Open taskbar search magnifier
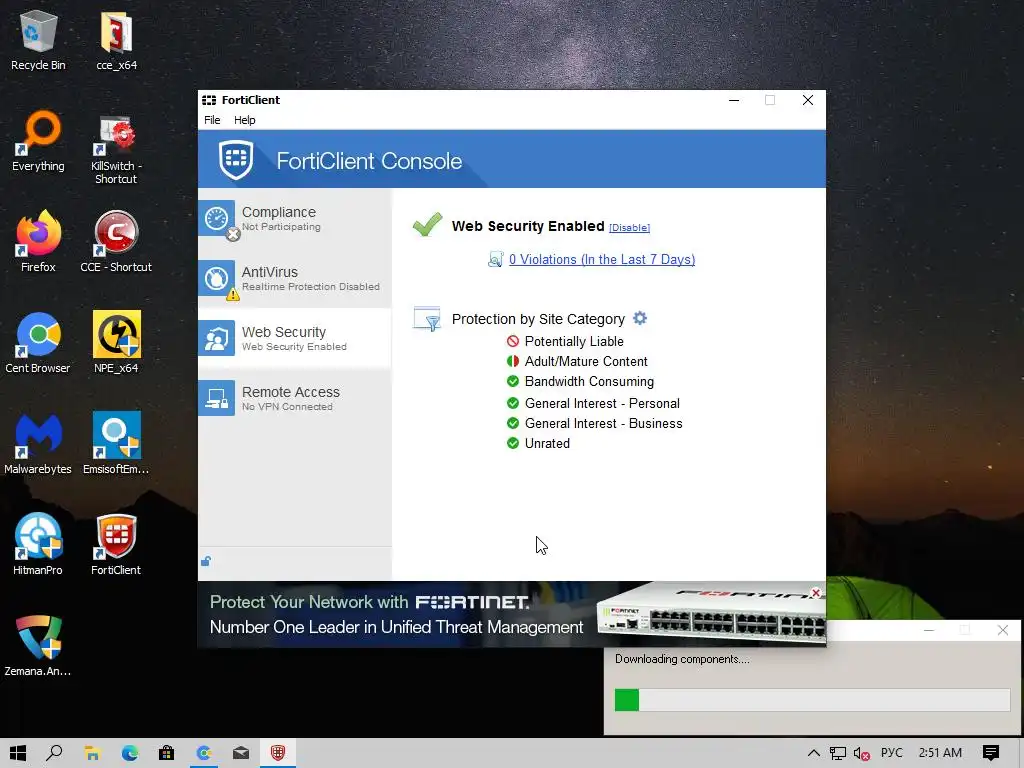 pos(54,753)
